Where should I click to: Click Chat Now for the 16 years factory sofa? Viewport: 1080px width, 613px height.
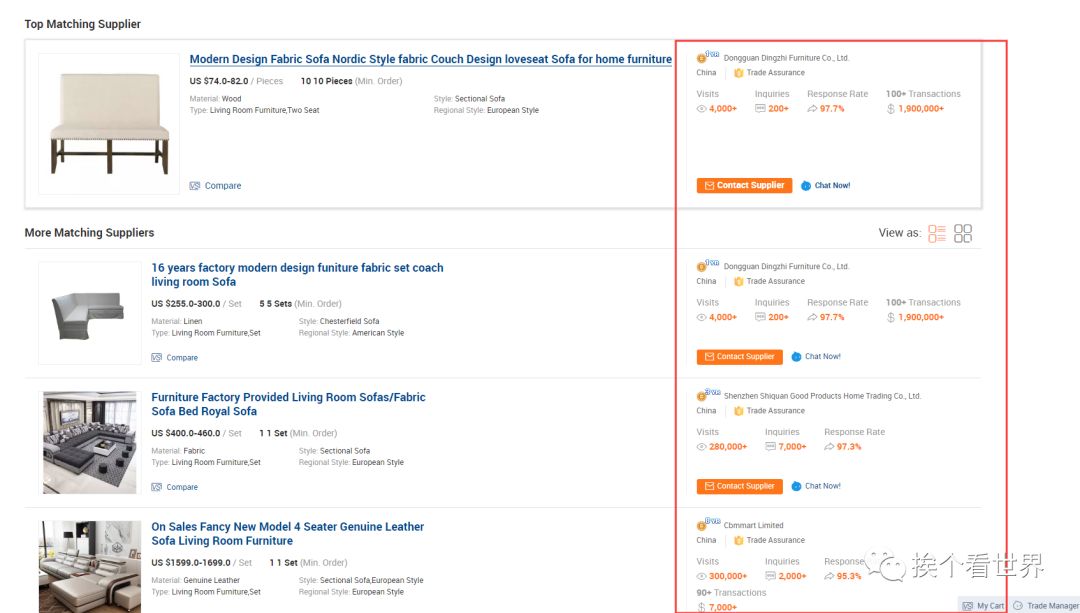click(x=816, y=357)
